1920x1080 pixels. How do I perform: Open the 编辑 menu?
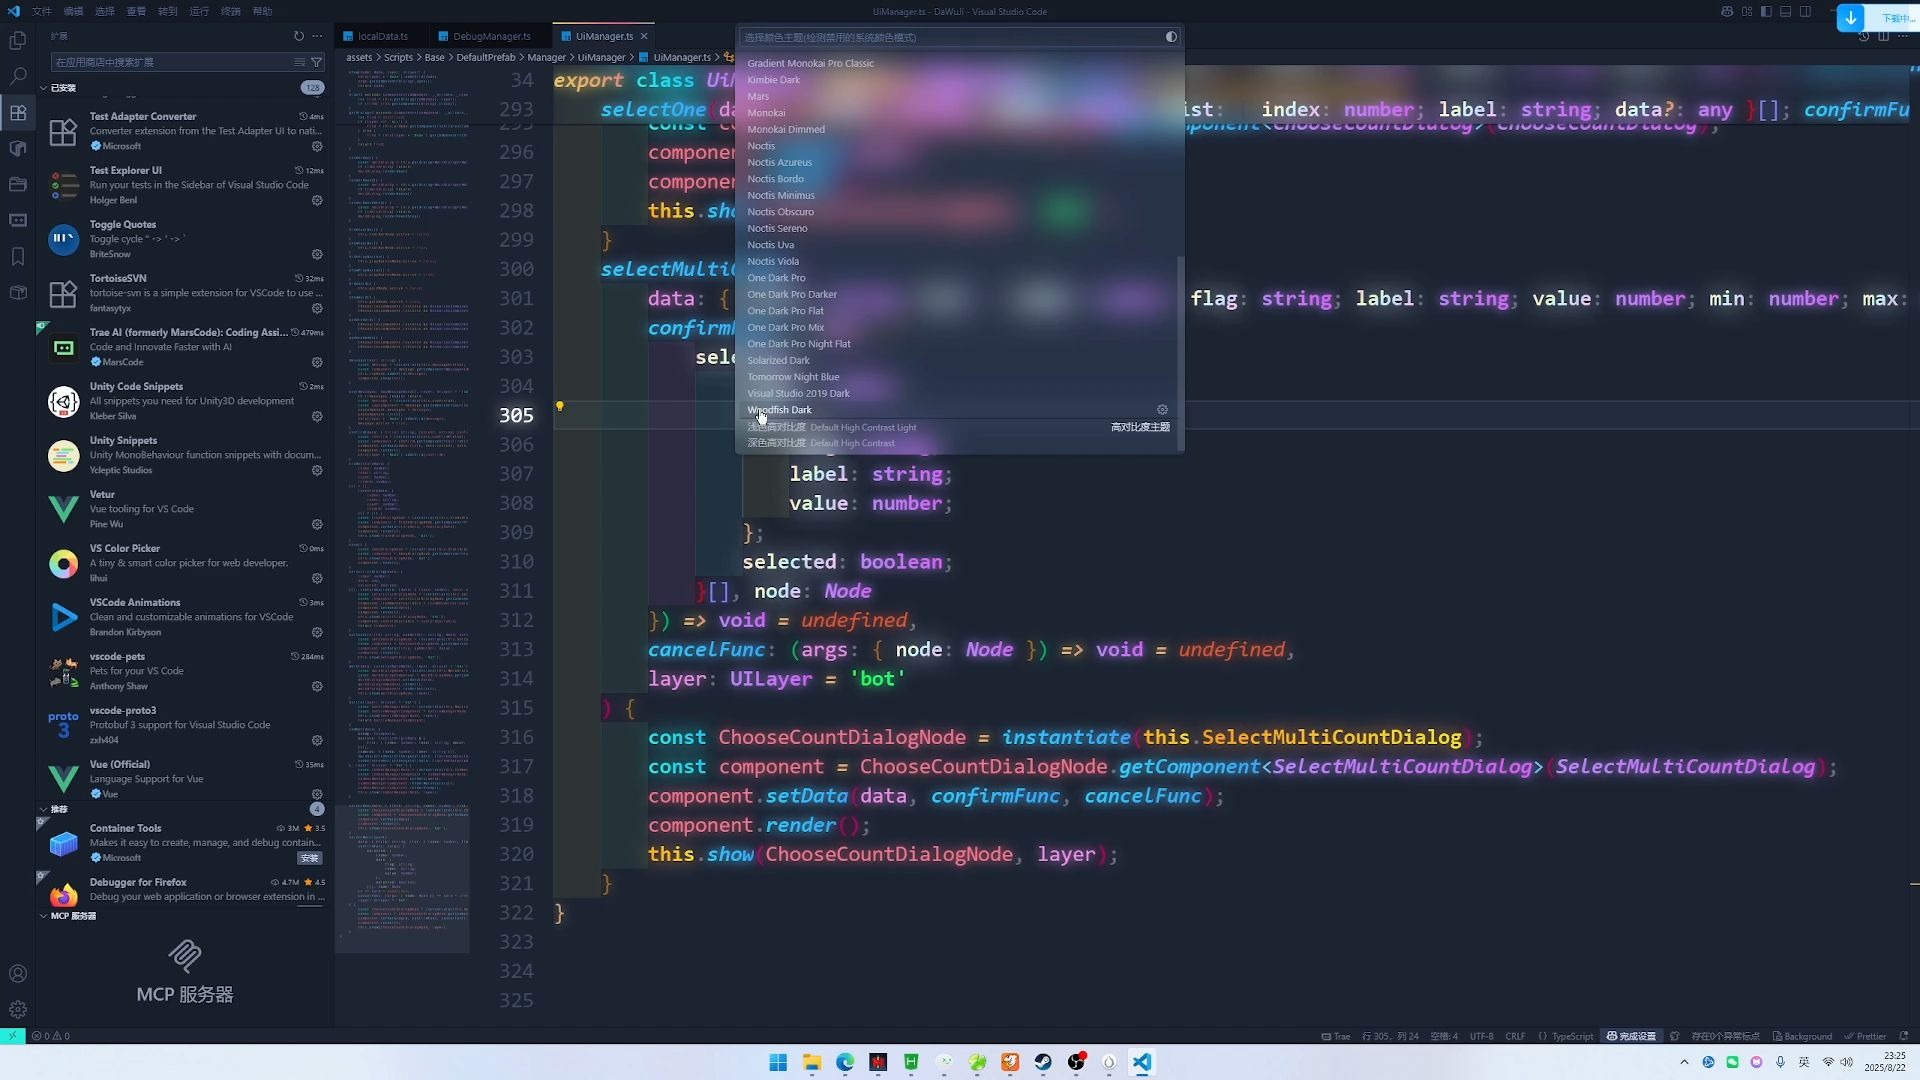pyautogui.click(x=73, y=11)
